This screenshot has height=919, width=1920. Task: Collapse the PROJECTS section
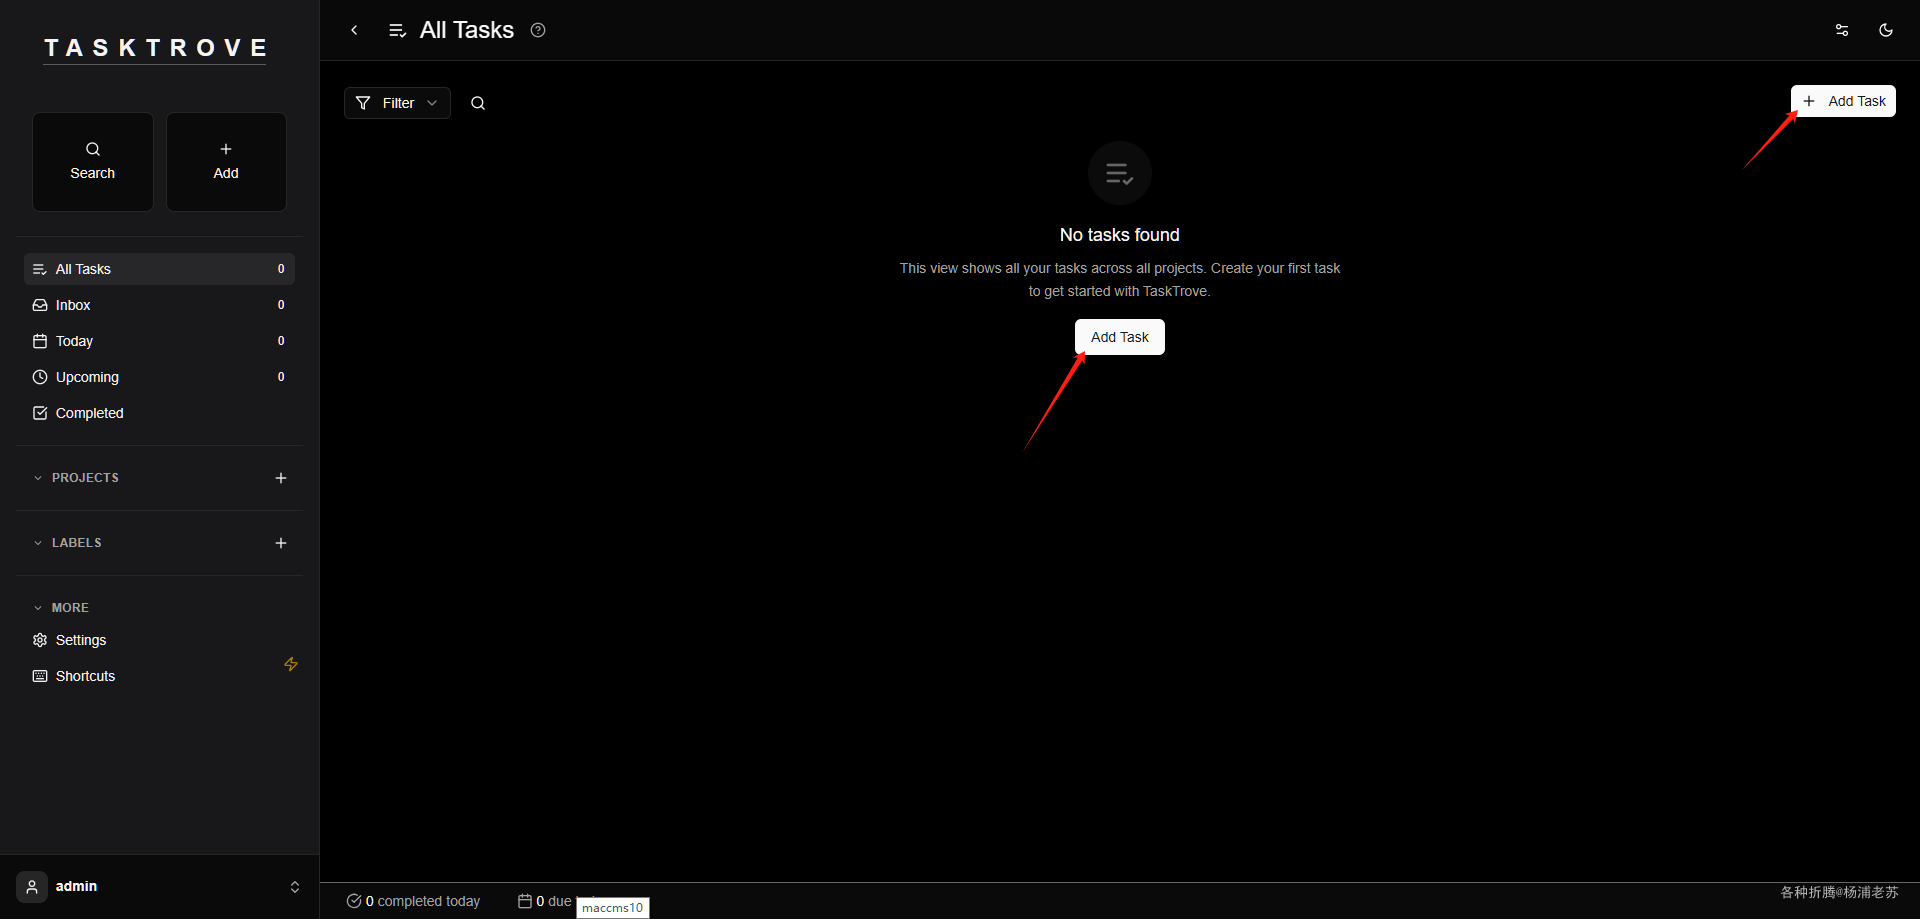[x=76, y=478]
